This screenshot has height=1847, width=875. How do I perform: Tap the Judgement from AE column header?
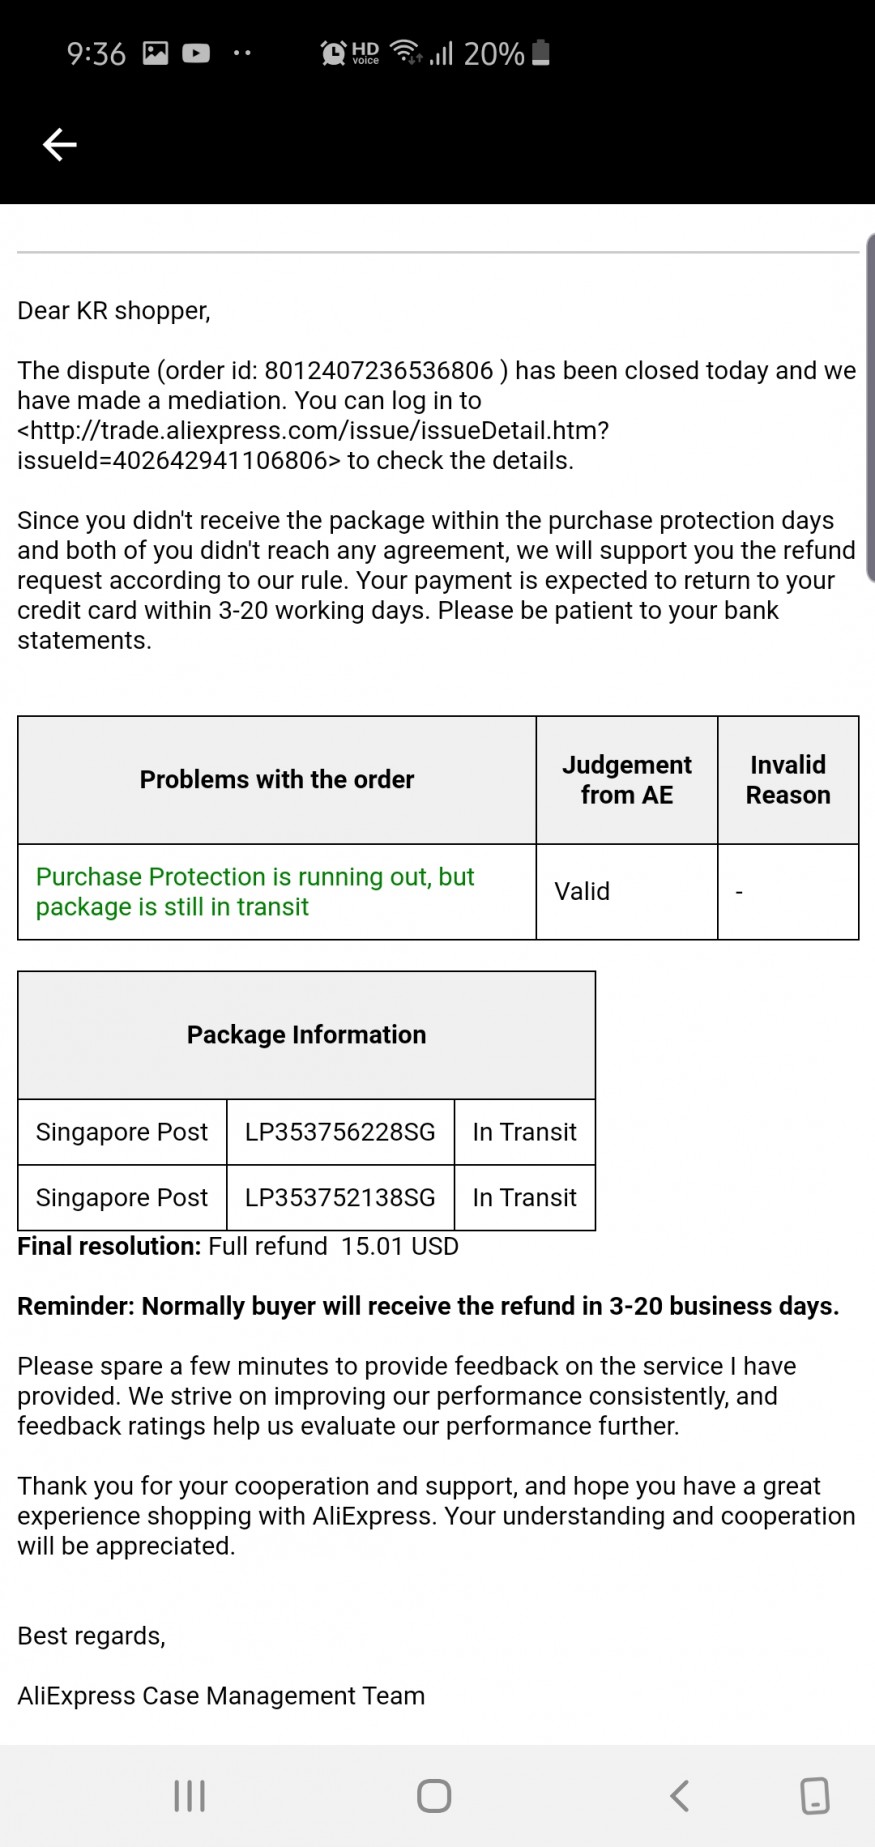point(626,780)
